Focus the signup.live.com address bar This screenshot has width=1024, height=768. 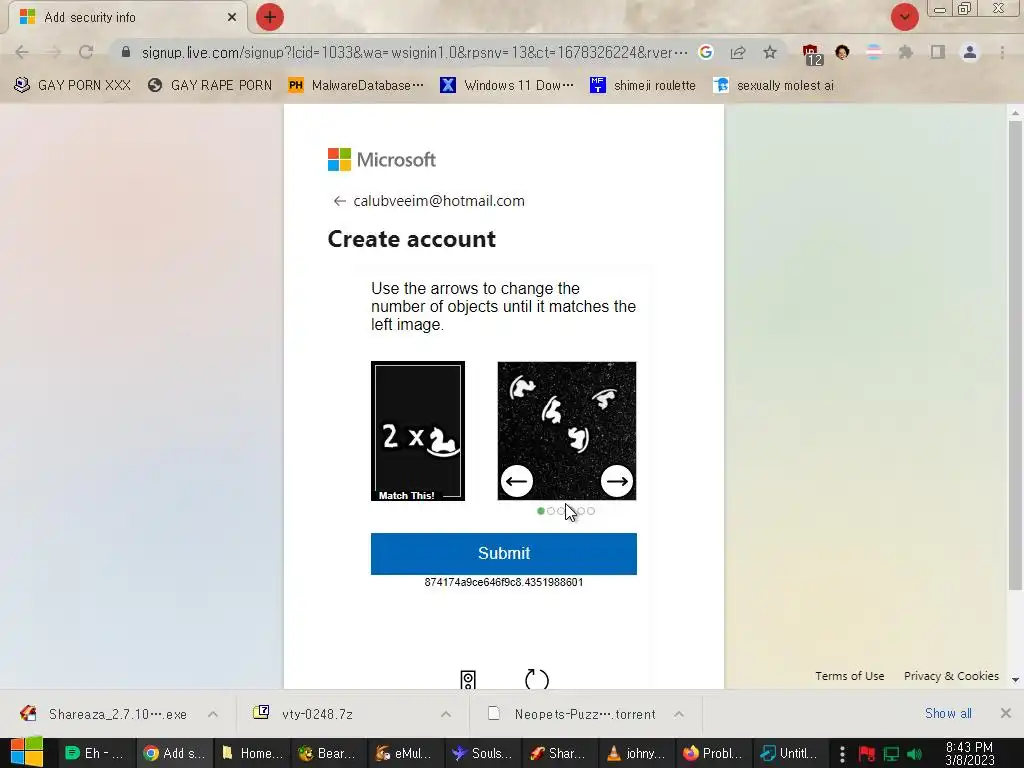click(x=415, y=52)
